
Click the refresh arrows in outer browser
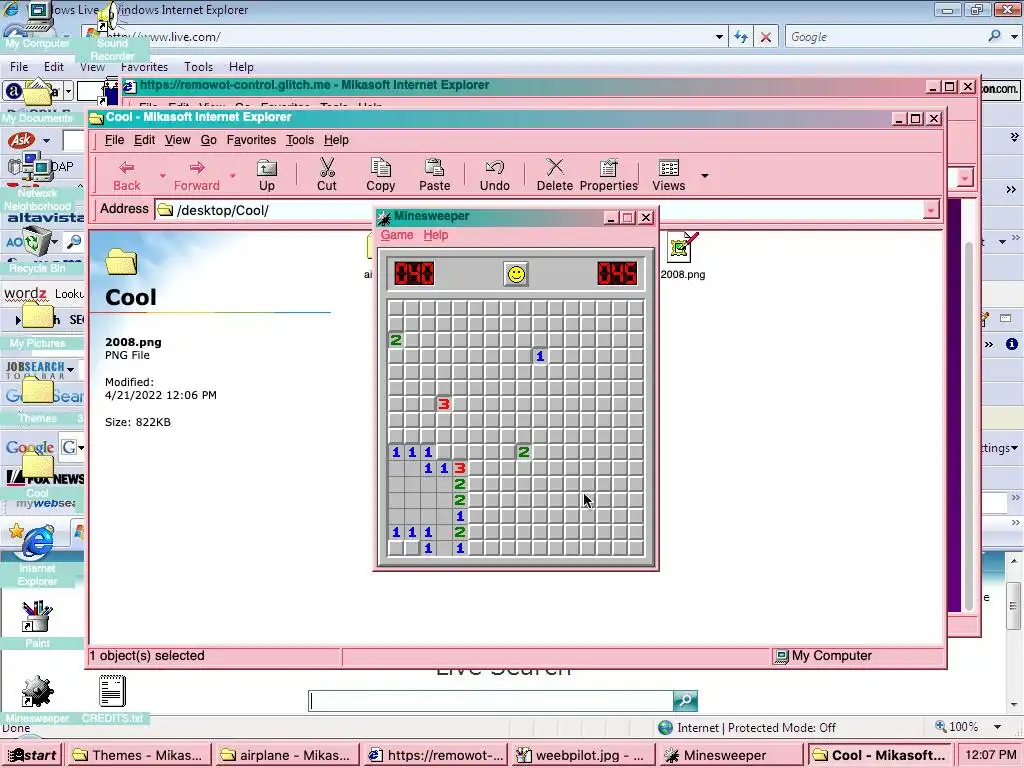741,37
